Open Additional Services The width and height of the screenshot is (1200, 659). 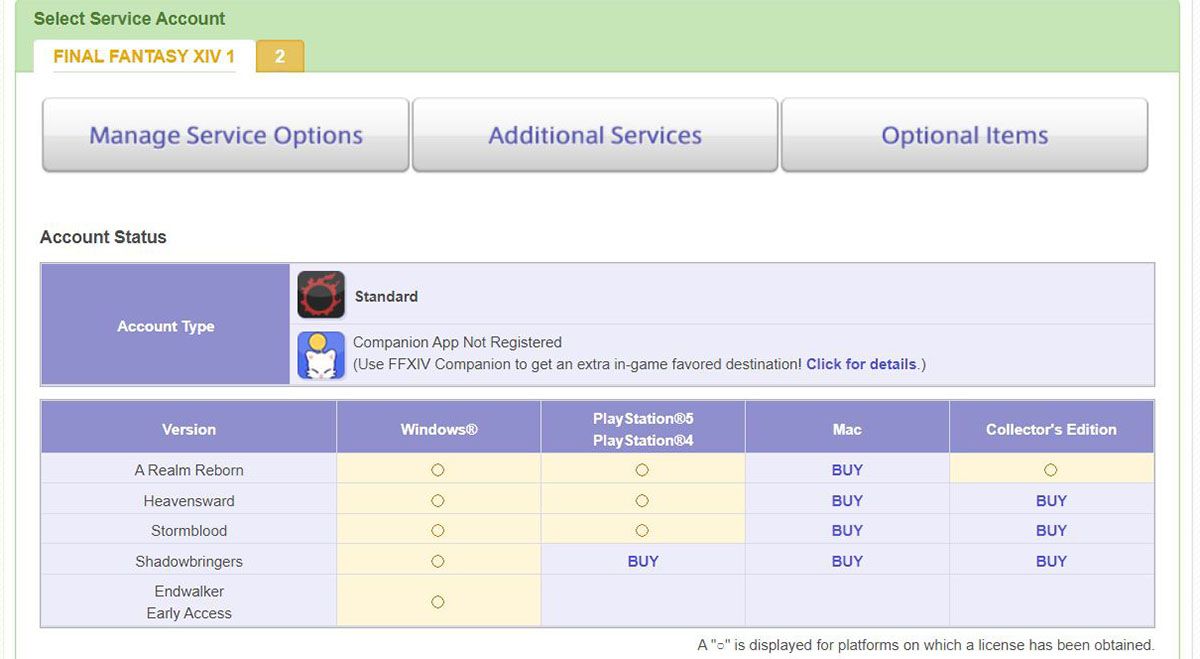[x=594, y=134]
